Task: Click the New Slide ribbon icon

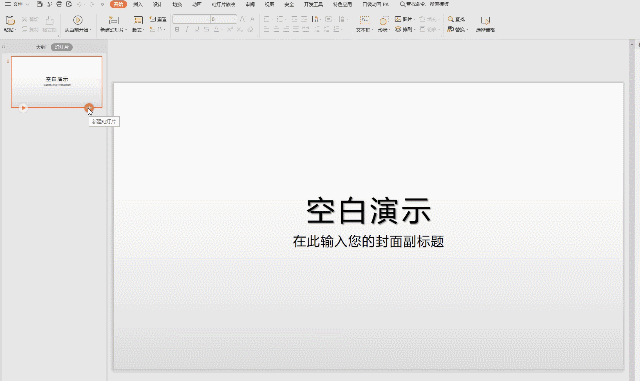Action: 113,20
